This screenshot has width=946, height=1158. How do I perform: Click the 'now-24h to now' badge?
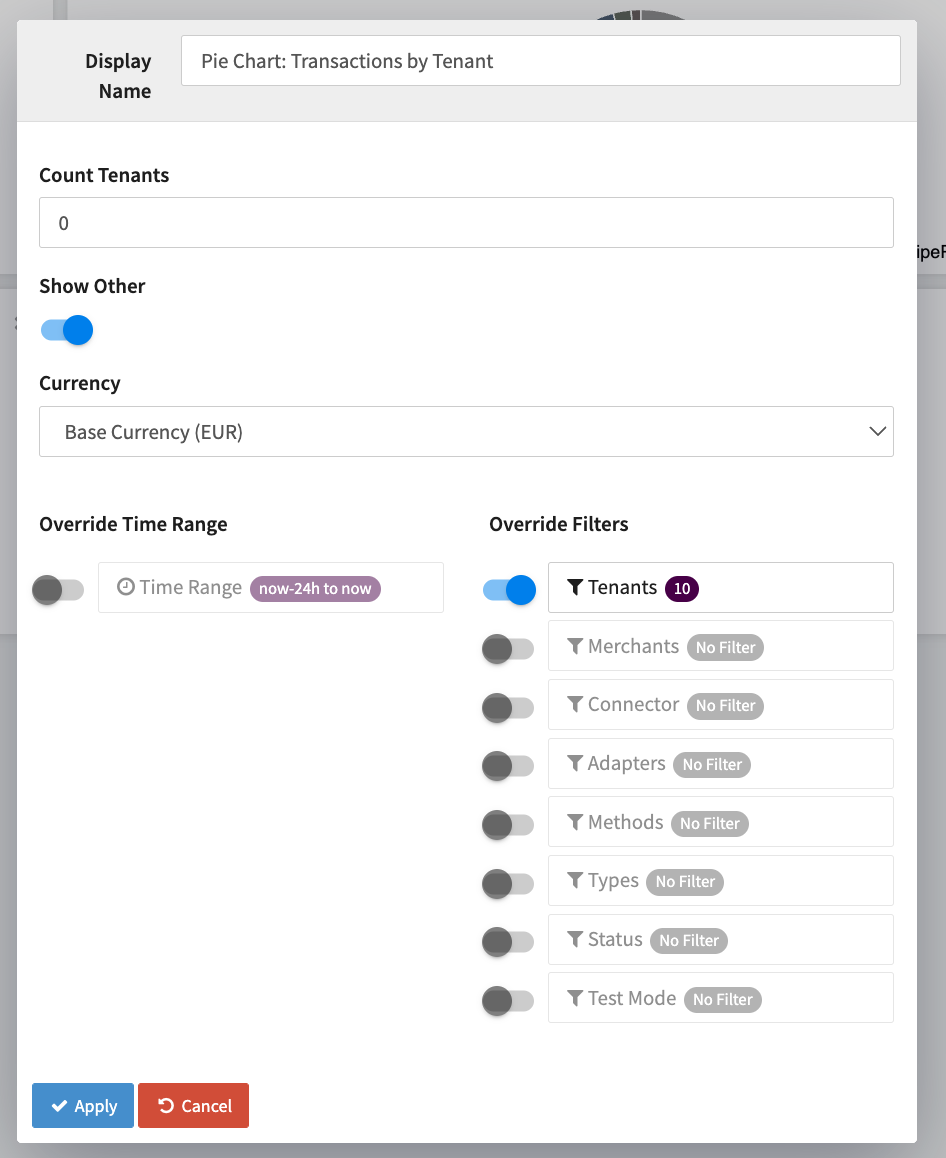[x=315, y=589]
